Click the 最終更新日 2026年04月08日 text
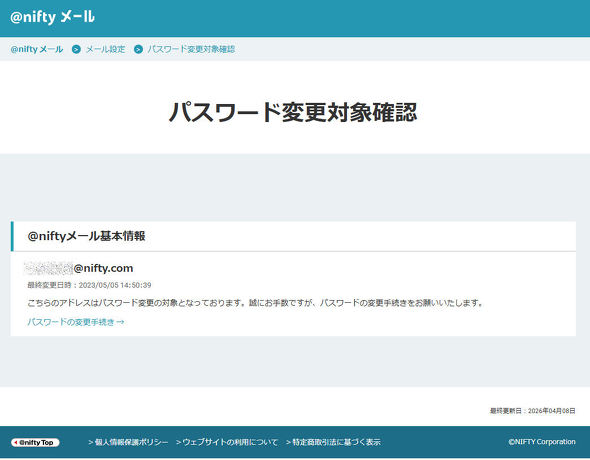Screen dimensions: 590x460 [532, 411]
